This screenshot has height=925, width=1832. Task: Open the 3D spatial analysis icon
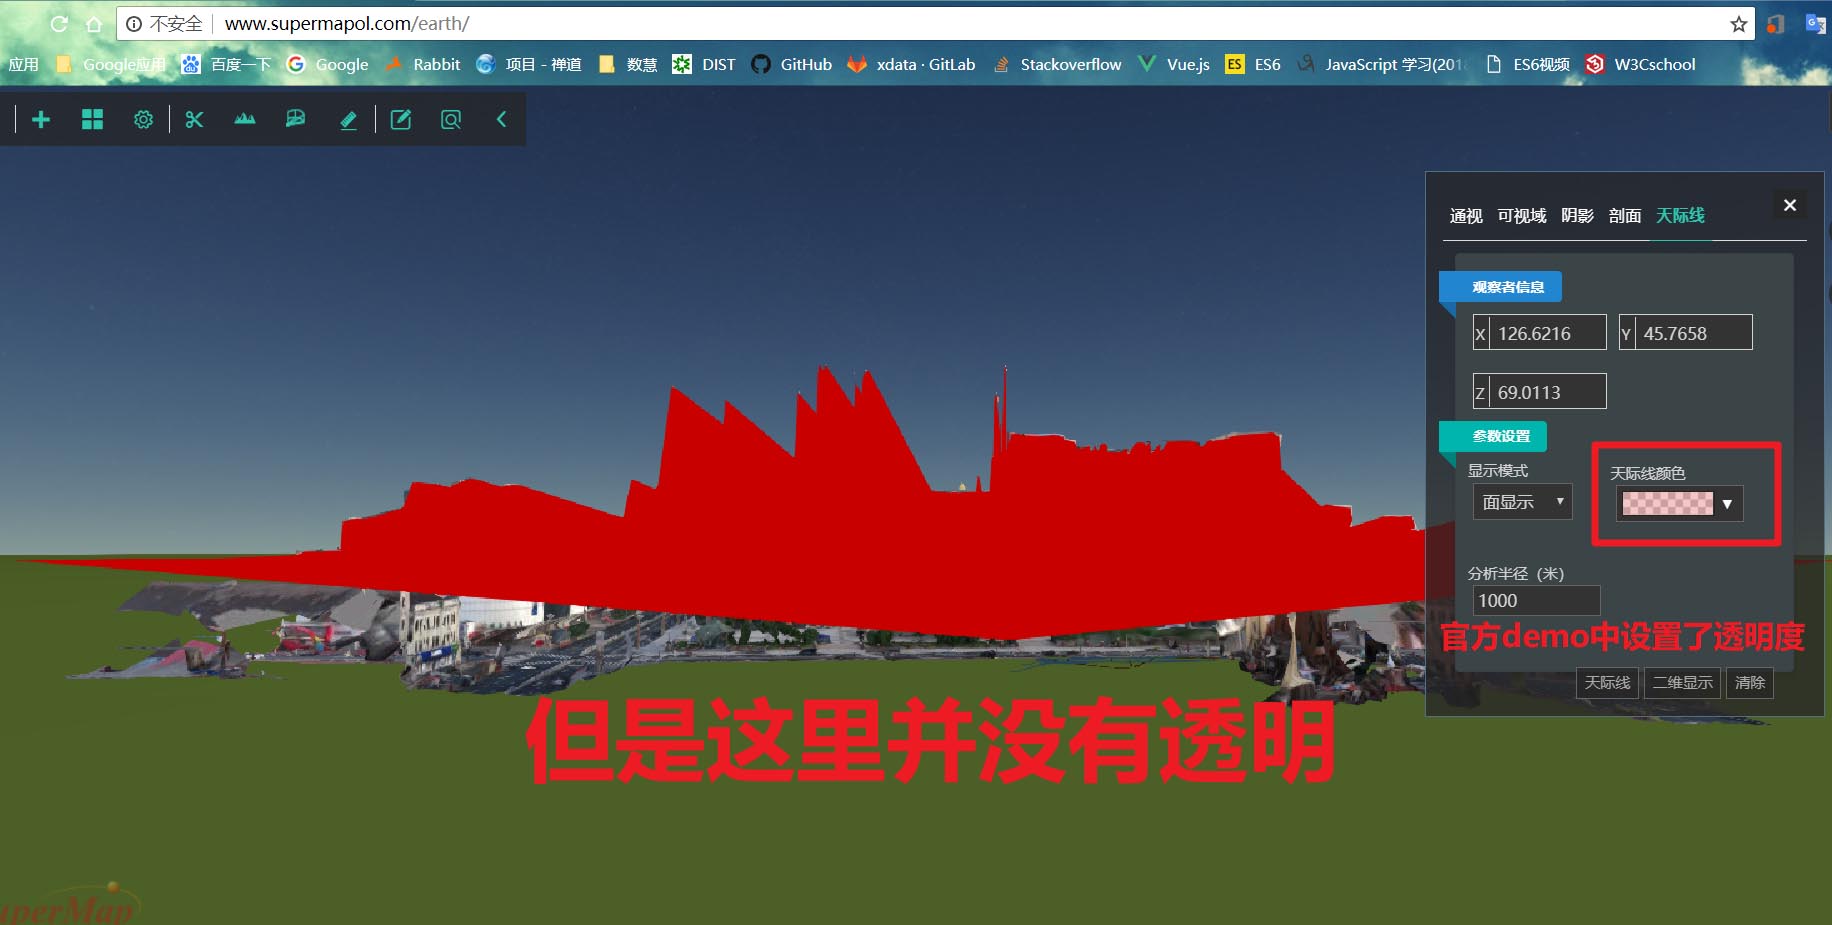296,119
